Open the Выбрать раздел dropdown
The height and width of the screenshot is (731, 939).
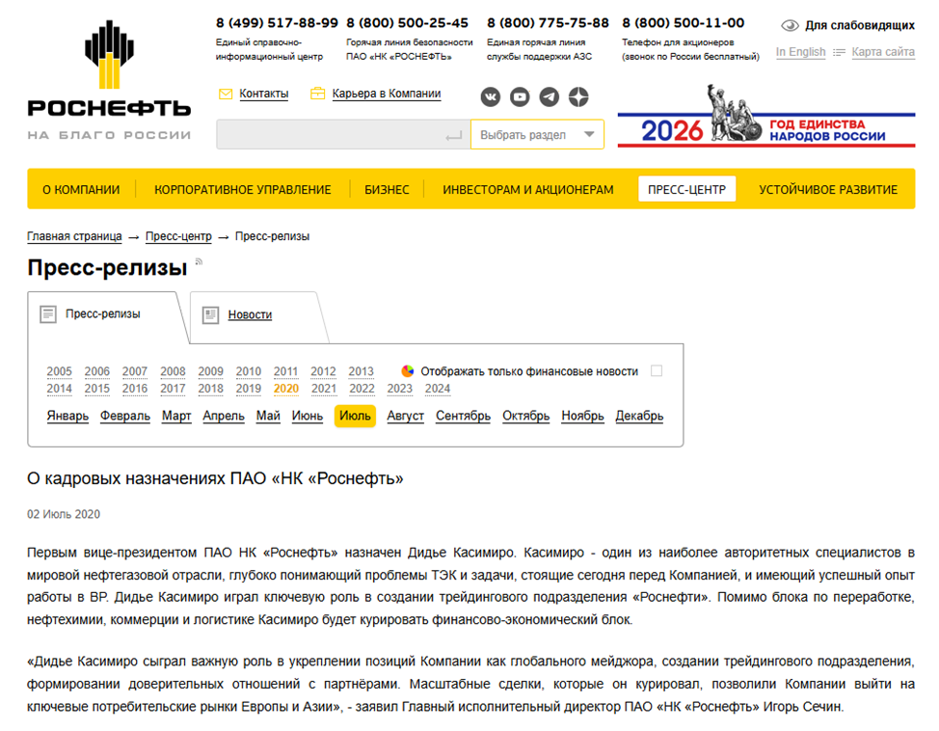click(537, 135)
